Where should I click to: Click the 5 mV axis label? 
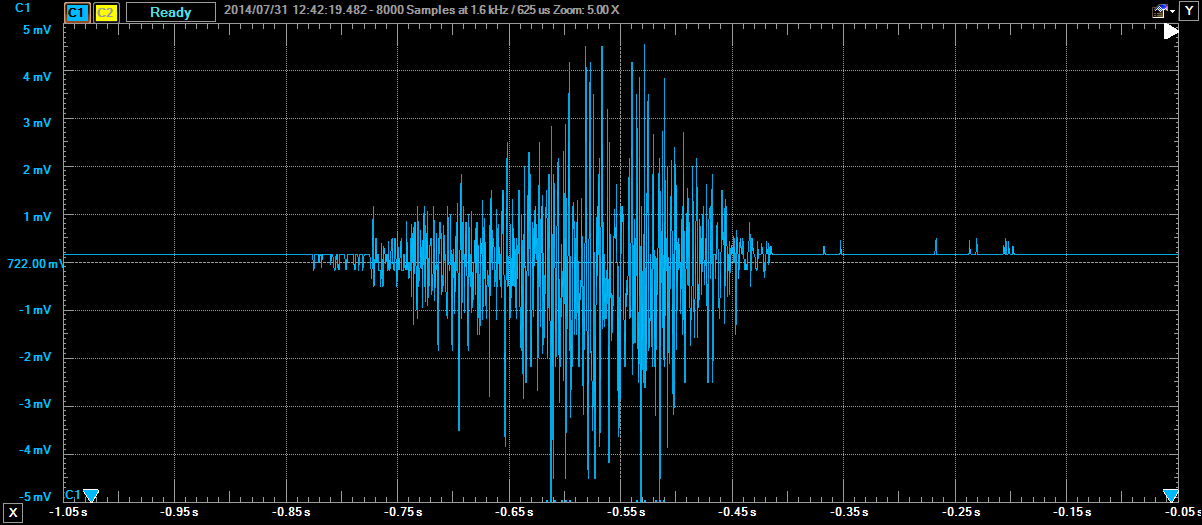coord(37,29)
